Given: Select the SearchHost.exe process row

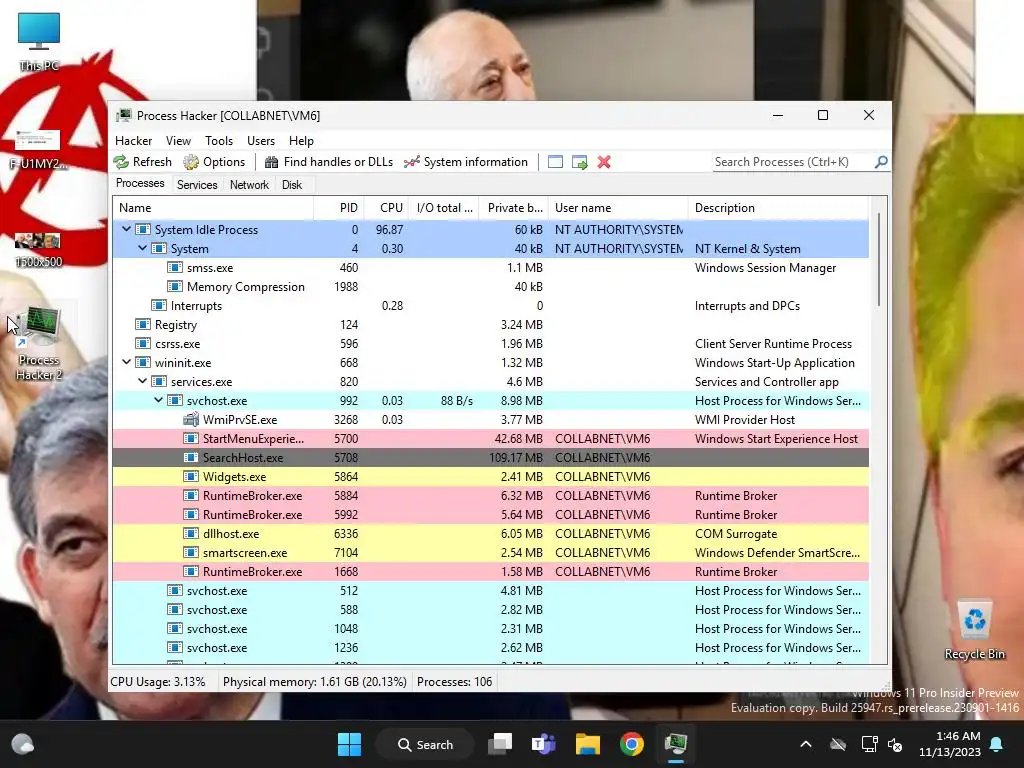Looking at the screenshot, I should pyautogui.click(x=490, y=458).
